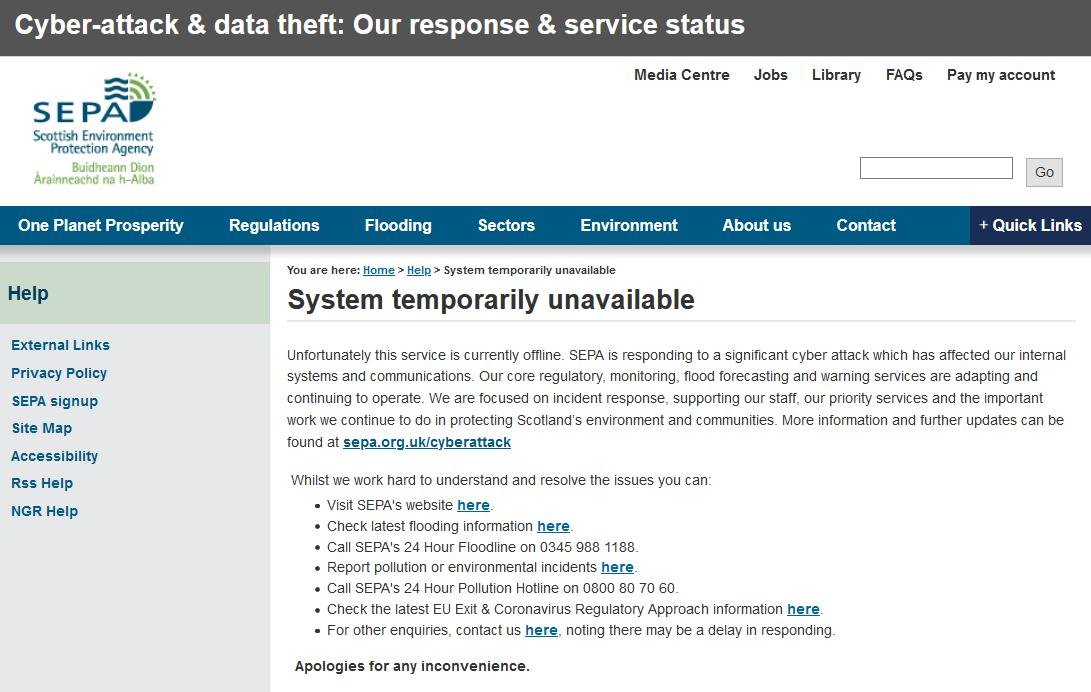This screenshot has width=1091, height=692.
Task: Open the Jobs page link
Action: (771, 75)
